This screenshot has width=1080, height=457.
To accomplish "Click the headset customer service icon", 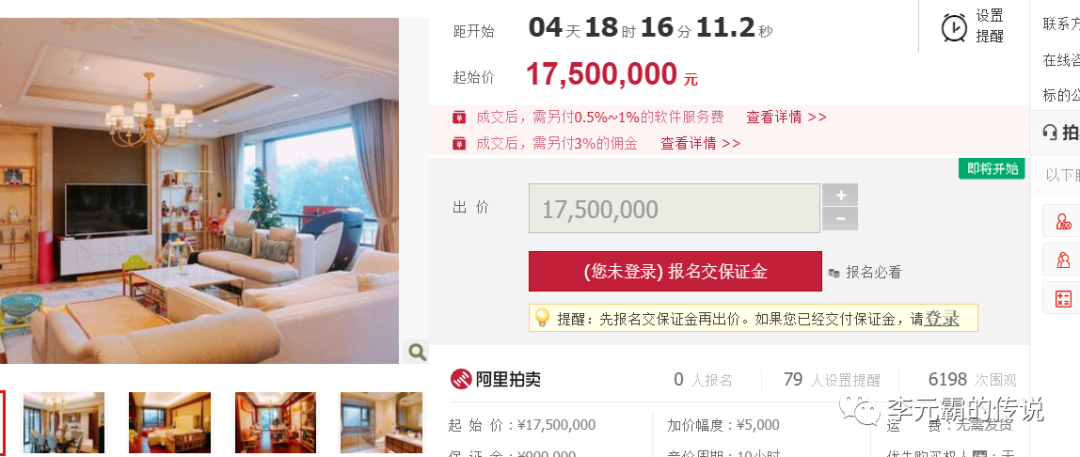I will tap(1050, 132).
